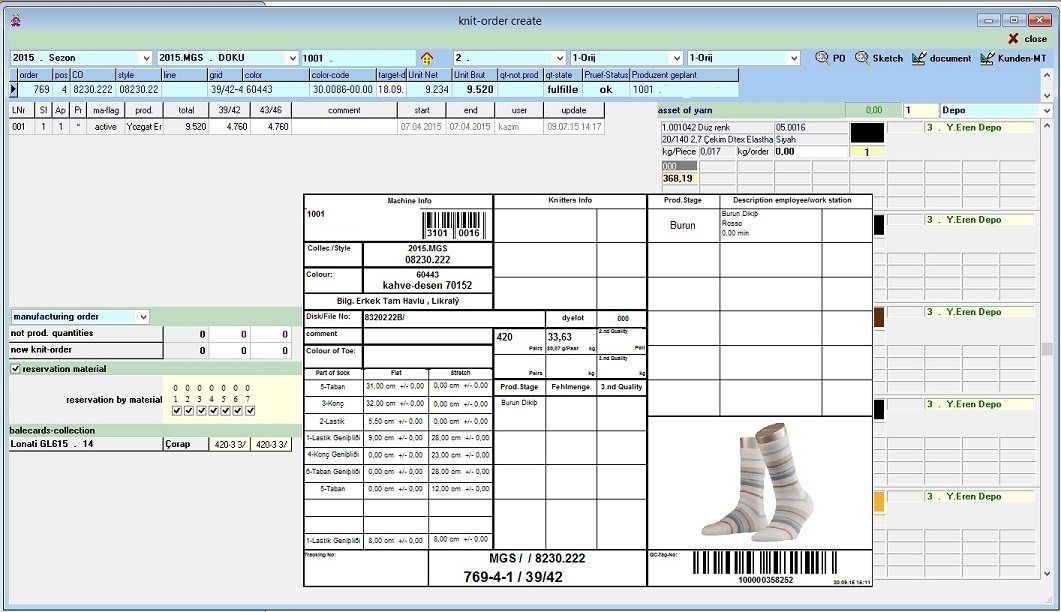1061x612 pixels.
Task: Click the 'comment' column header
Action: coord(344,110)
